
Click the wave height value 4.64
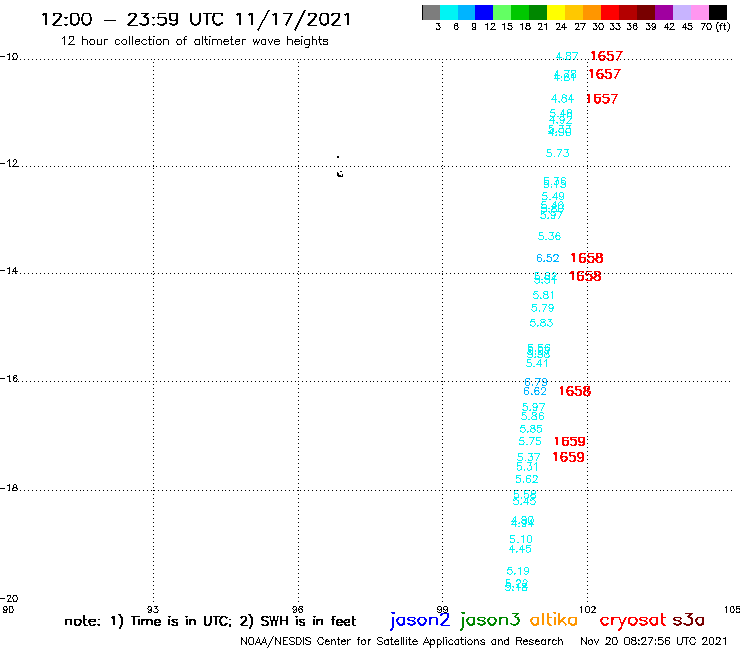562,99
